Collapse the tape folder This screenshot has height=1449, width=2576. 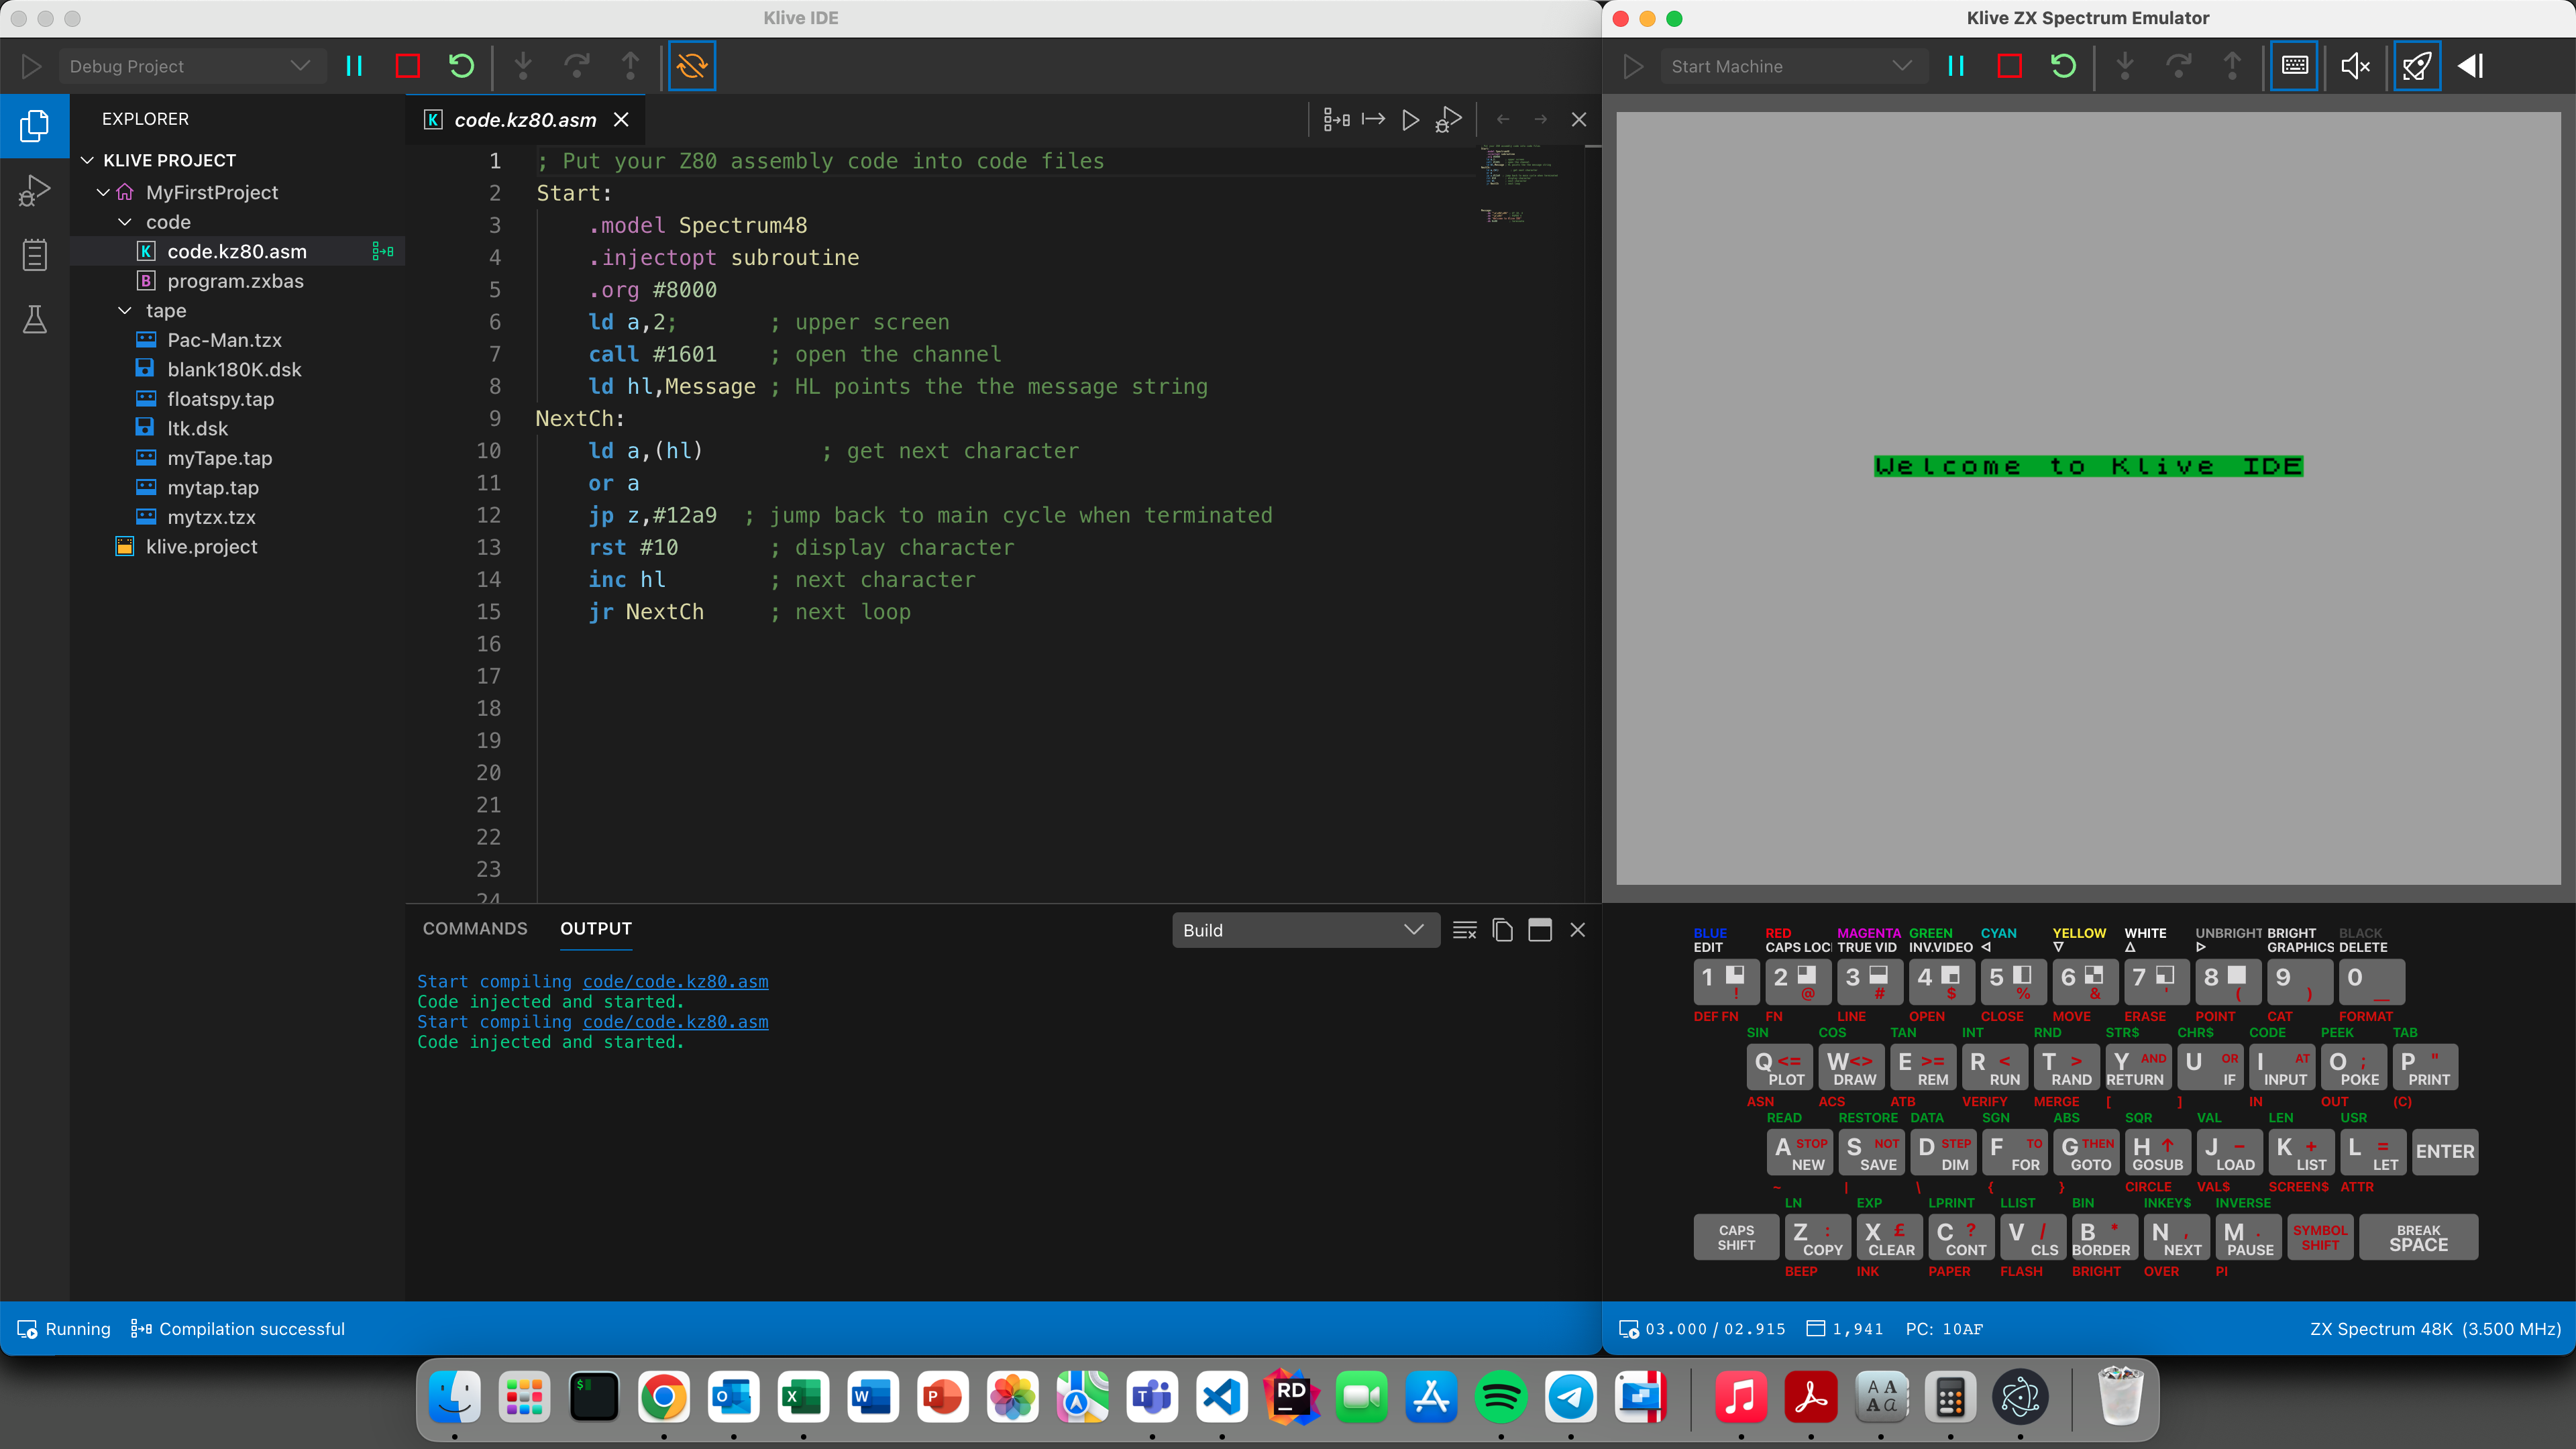coord(125,311)
